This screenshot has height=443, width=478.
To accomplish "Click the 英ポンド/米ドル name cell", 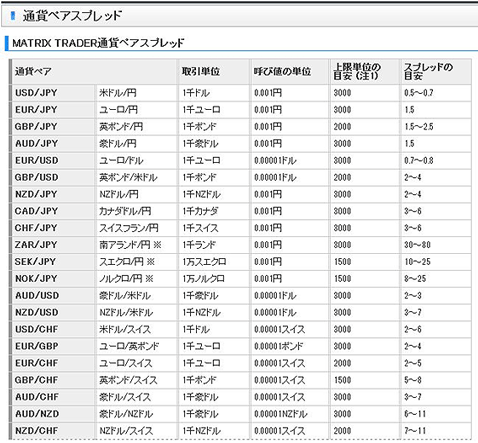I will [137, 177].
